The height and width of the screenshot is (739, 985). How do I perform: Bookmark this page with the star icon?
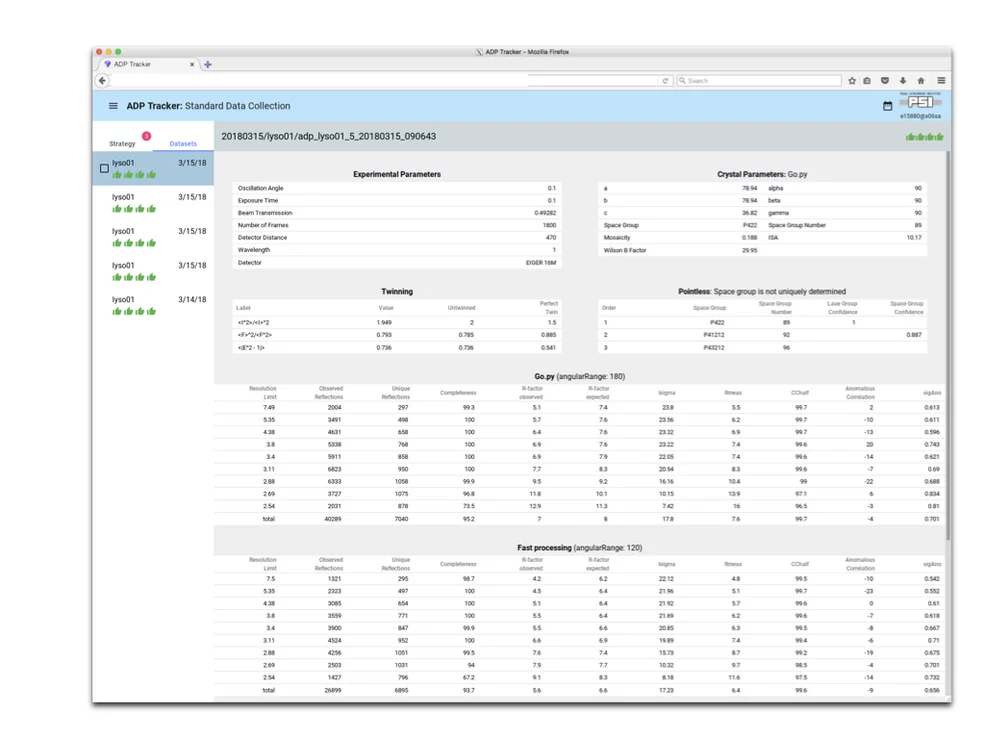852,80
